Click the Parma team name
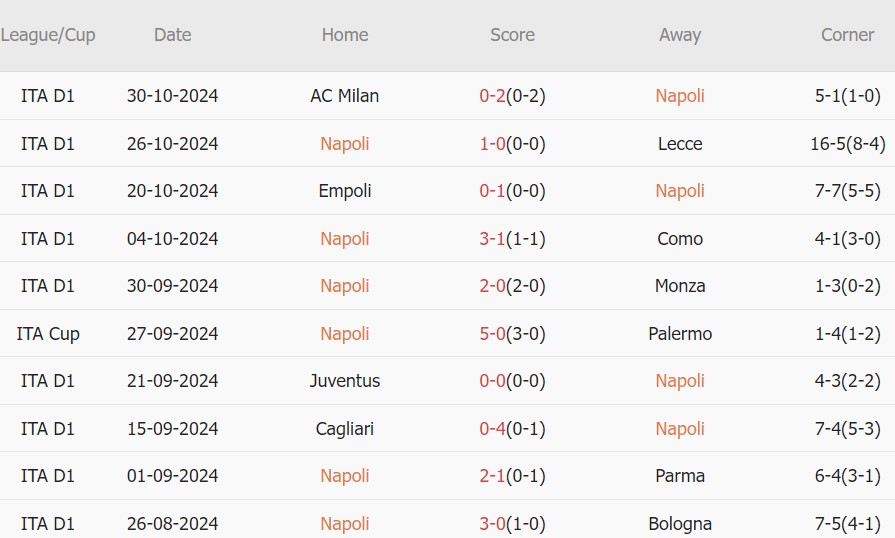 pos(680,476)
